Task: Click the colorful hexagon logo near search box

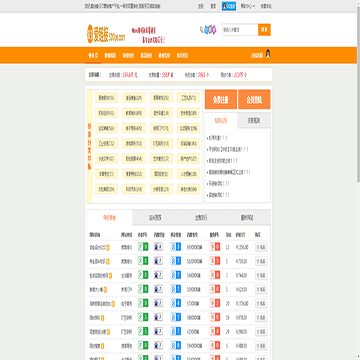Action: point(210,30)
